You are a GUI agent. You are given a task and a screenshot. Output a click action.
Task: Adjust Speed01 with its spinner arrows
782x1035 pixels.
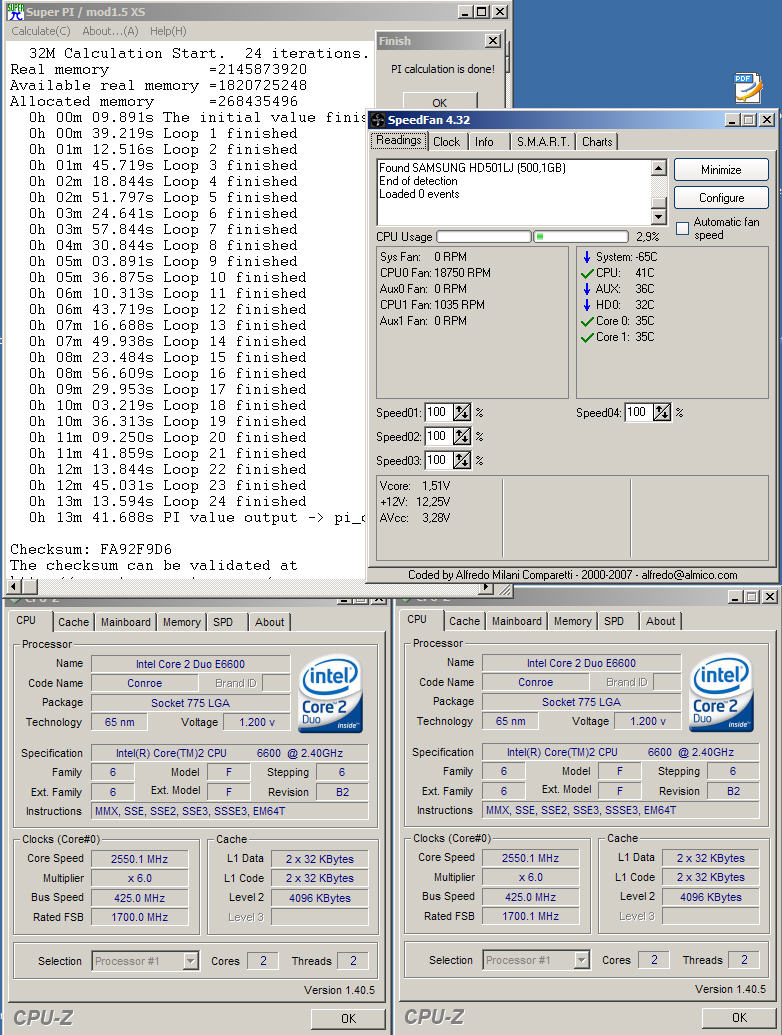point(462,413)
